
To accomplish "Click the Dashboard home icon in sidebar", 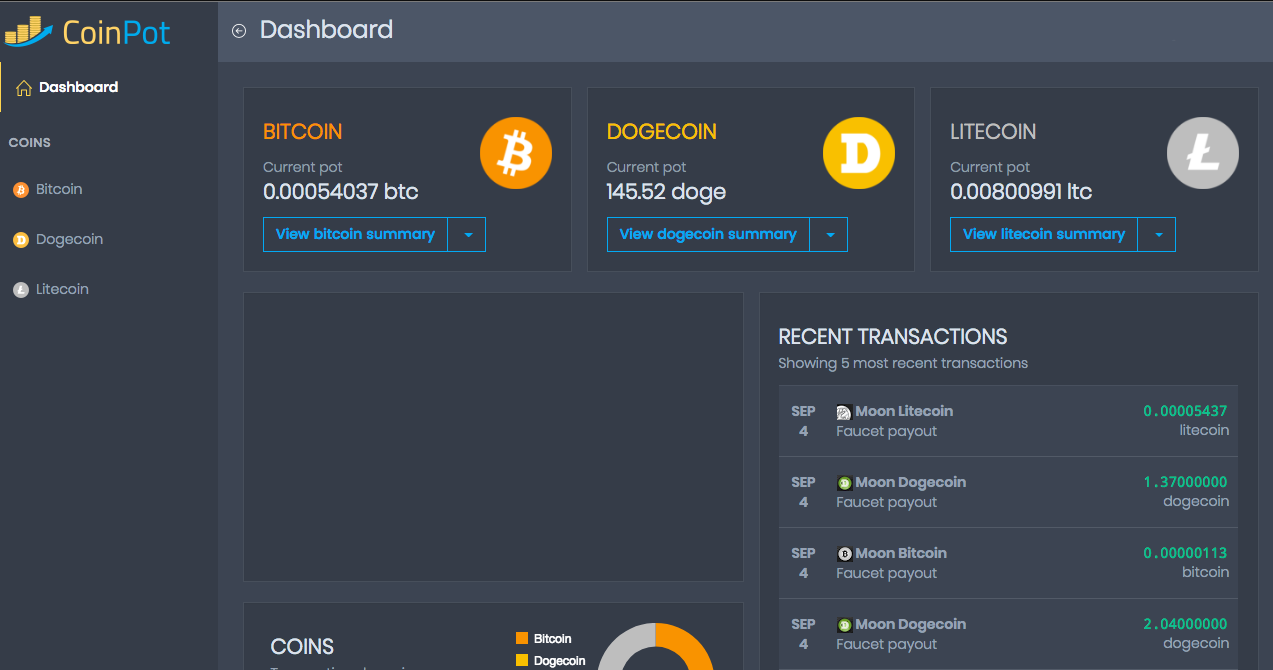I will point(24,88).
